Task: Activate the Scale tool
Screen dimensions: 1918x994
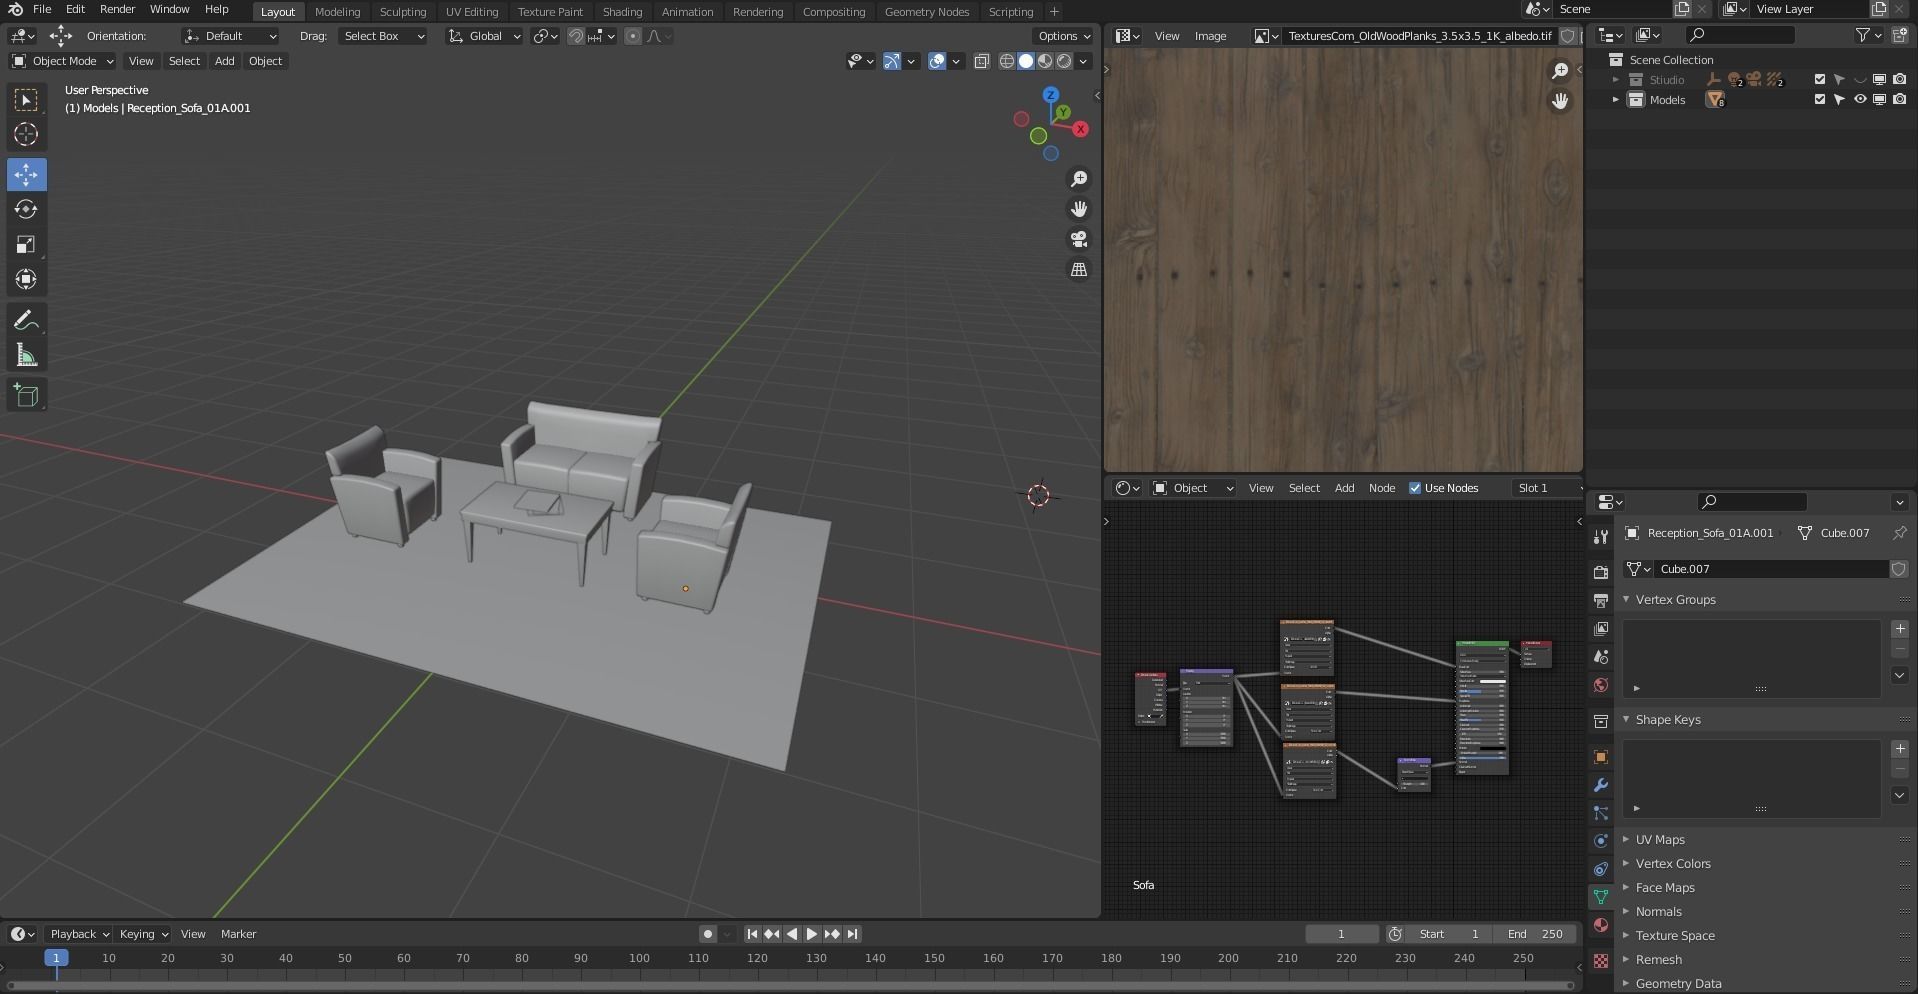Action: point(26,245)
